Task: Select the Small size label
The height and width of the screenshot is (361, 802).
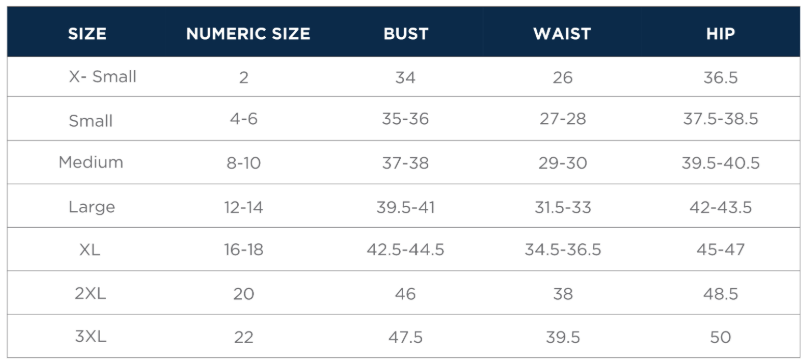Action: click(91, 121)
